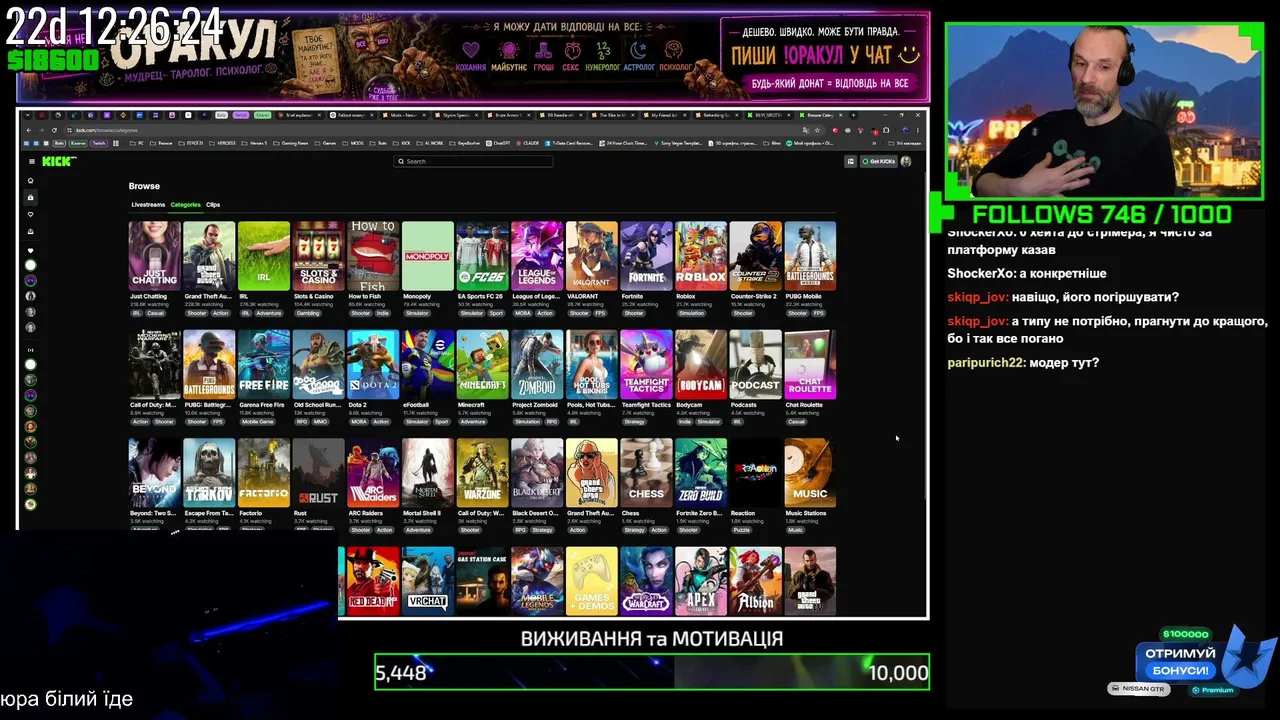1280x720 pixels.
Task: Open the Dota 2 category cover
Action: click(373, 364)
